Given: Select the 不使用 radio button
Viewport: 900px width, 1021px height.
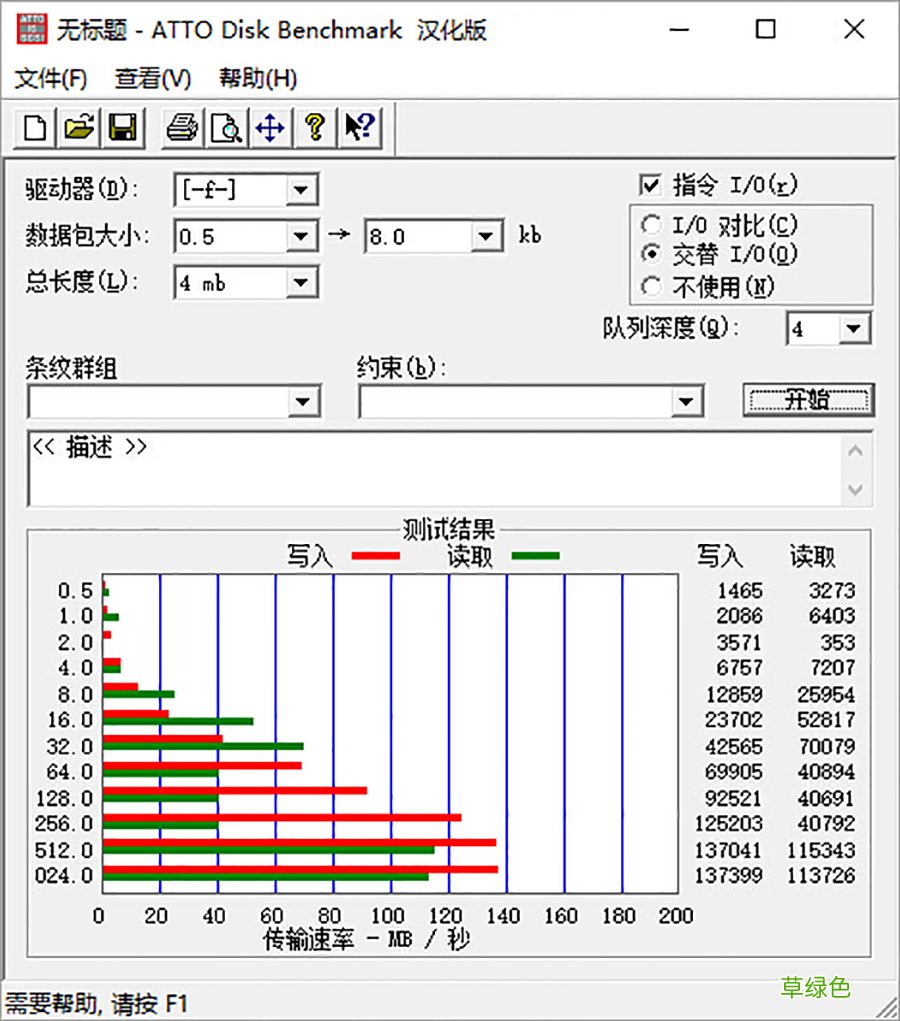Looking at the screenshot, I should pyautogui.click(x=652, y=285).
